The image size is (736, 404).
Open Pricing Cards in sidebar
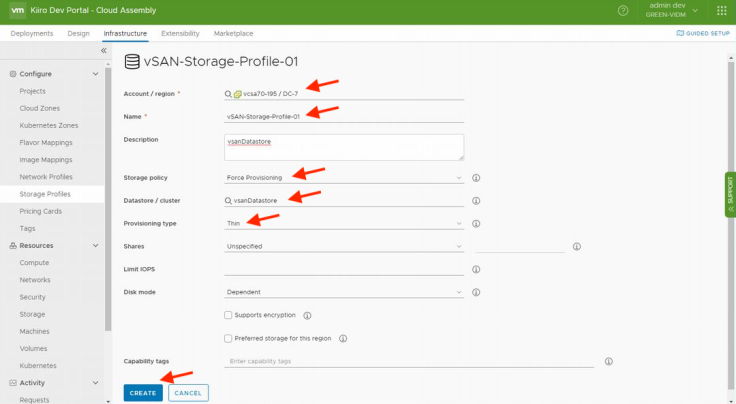(x=41, y=211)
